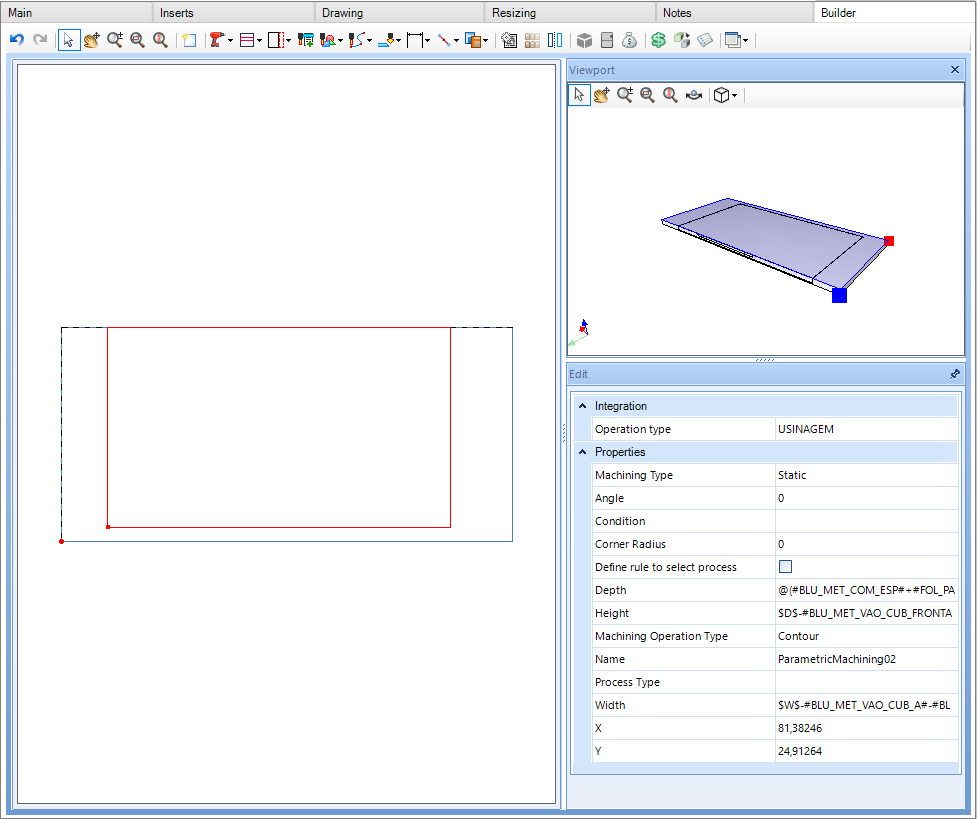Click the gray 3D box icon
Image resolution: width=977 pixels, height=819 pixels.
[x=584, y=40]
